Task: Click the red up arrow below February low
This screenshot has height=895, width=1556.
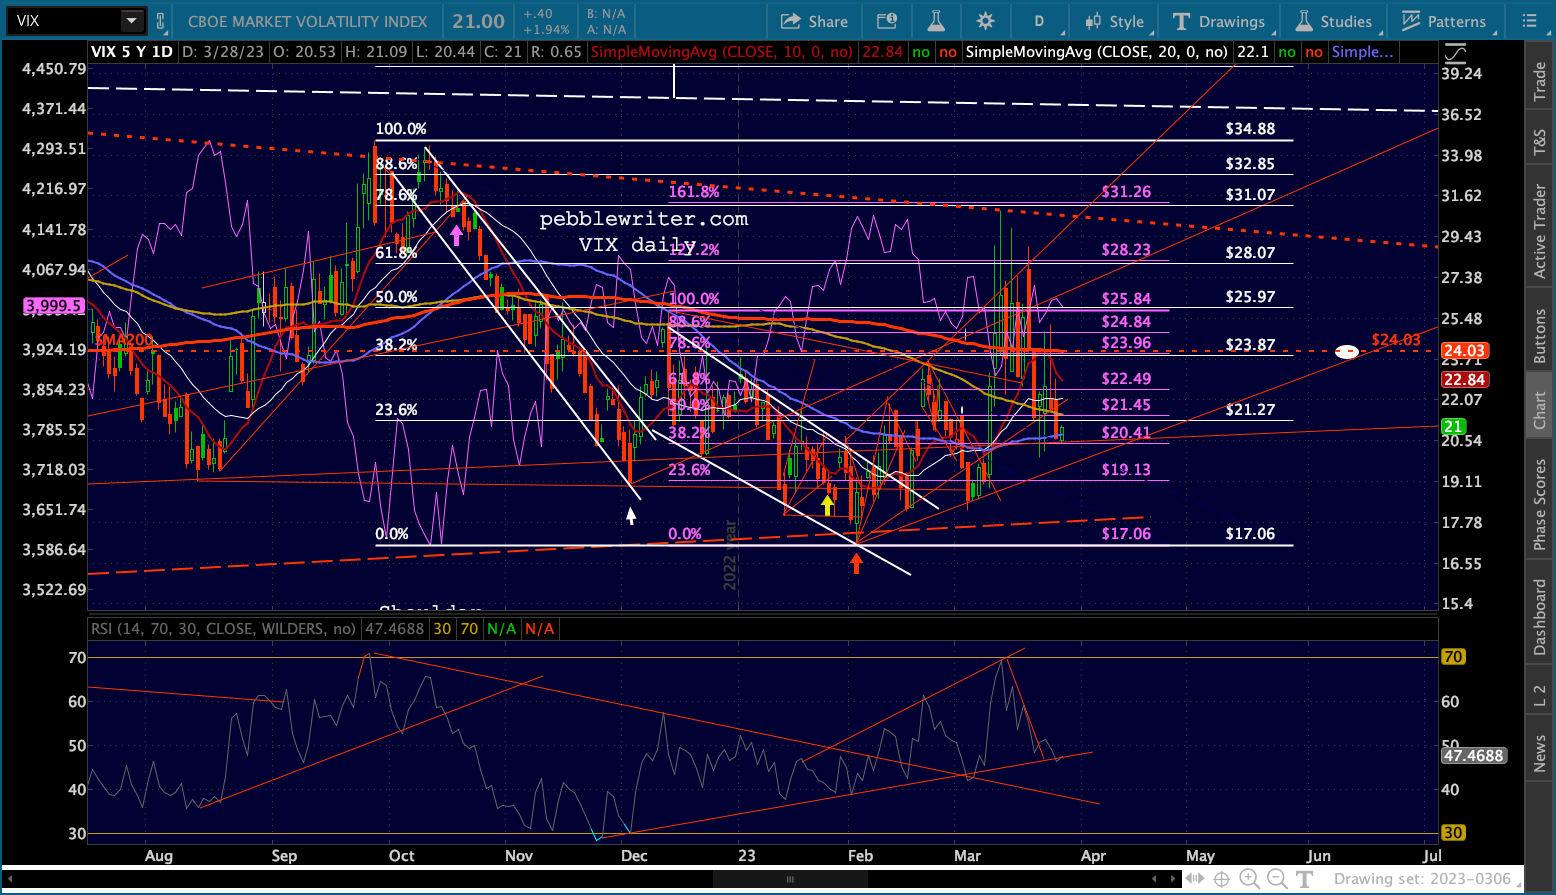Action: coord(856,563)
